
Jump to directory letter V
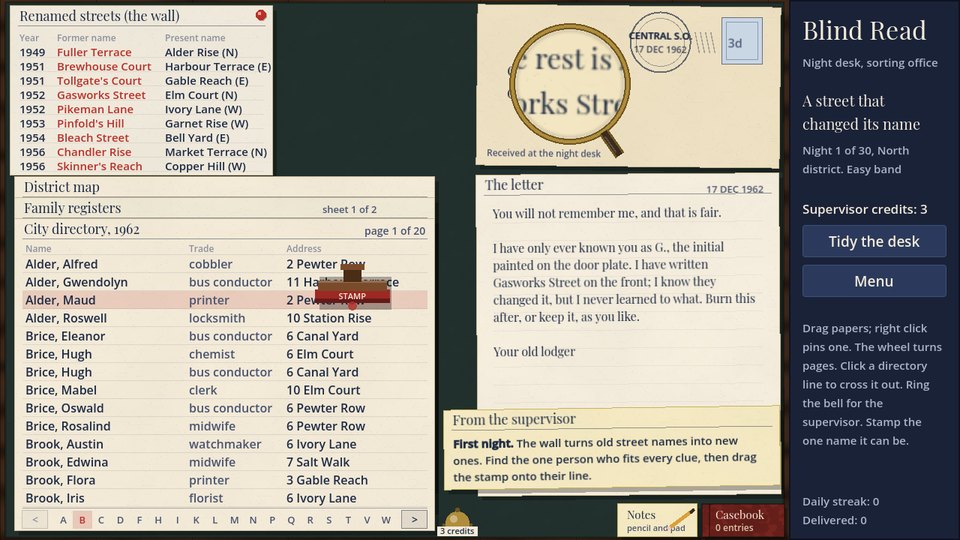point(367,520)
